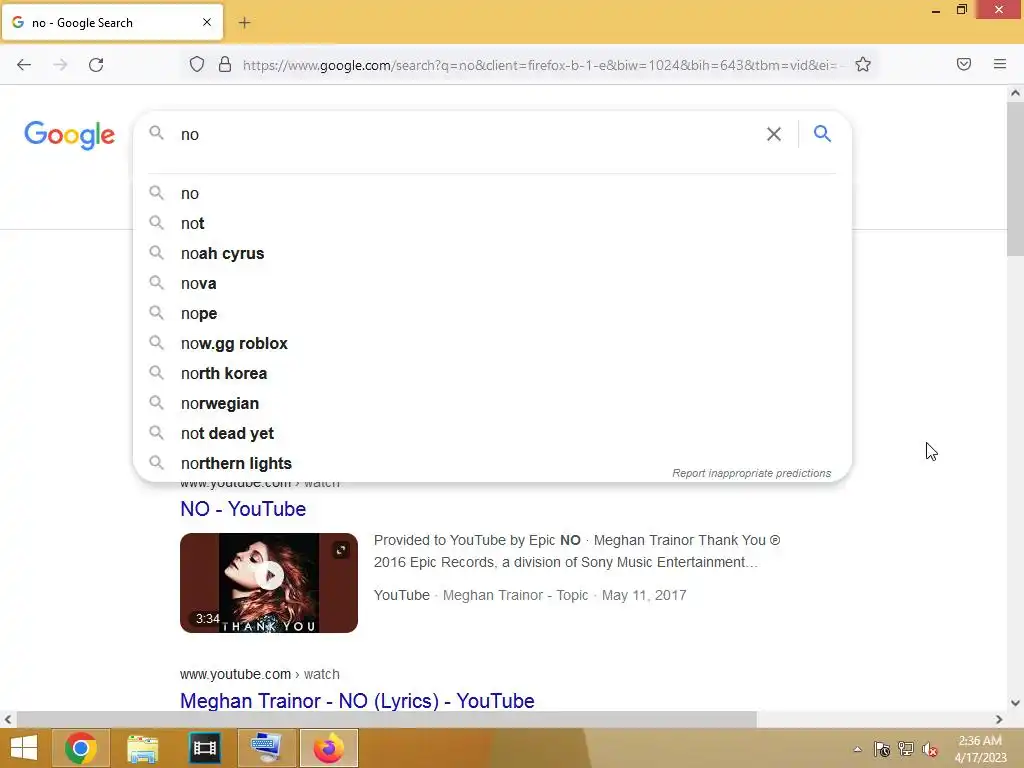The width and height of the screenshot is (1024, 768).
Task: Pick the suggestion 'north korea'
Action: tap(492, 374)
